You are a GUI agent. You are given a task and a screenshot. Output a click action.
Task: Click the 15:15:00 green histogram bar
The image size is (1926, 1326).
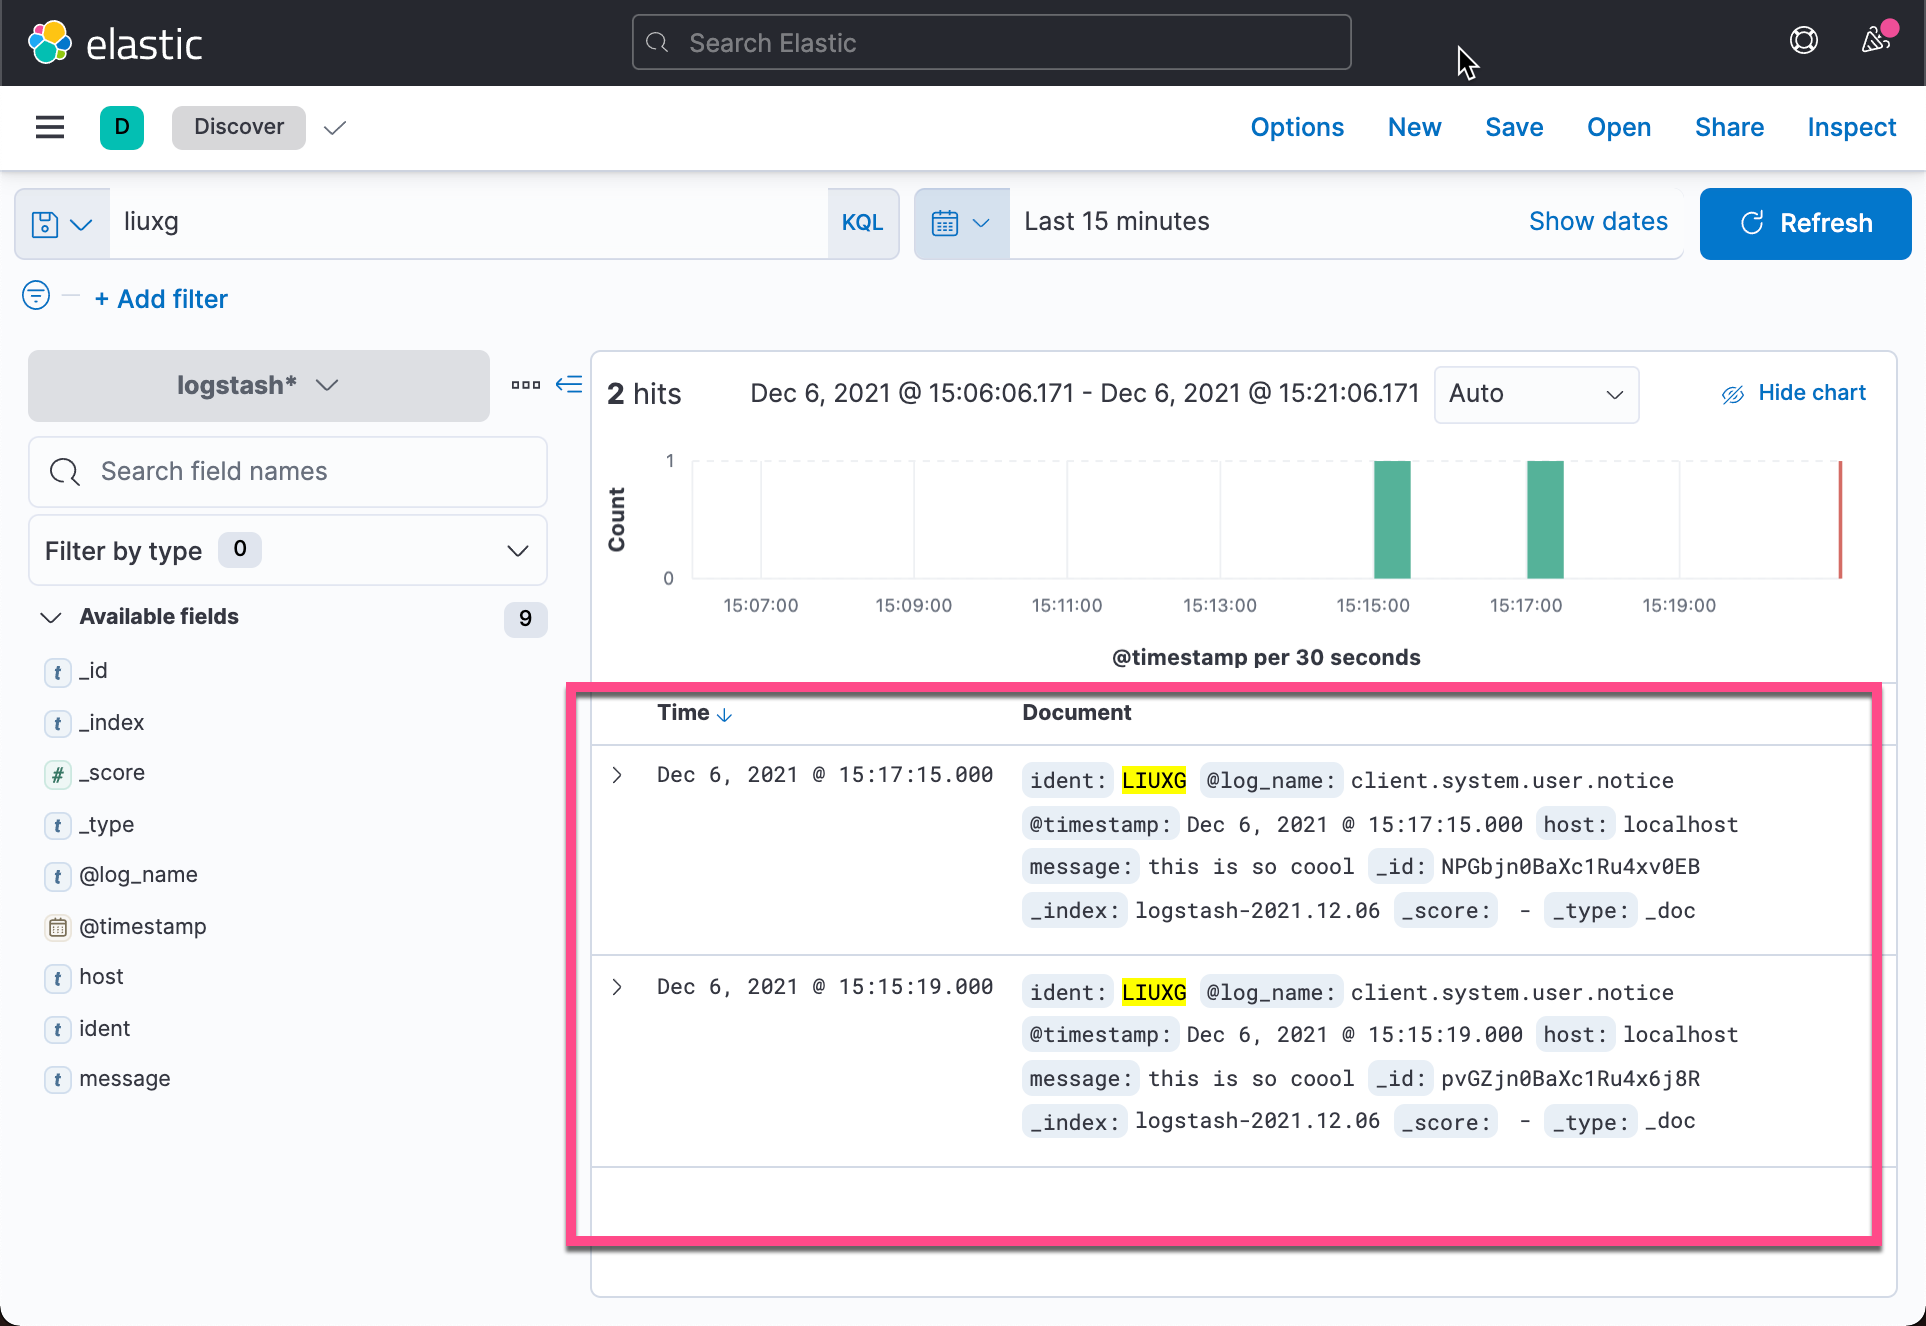pos(1391,520)
